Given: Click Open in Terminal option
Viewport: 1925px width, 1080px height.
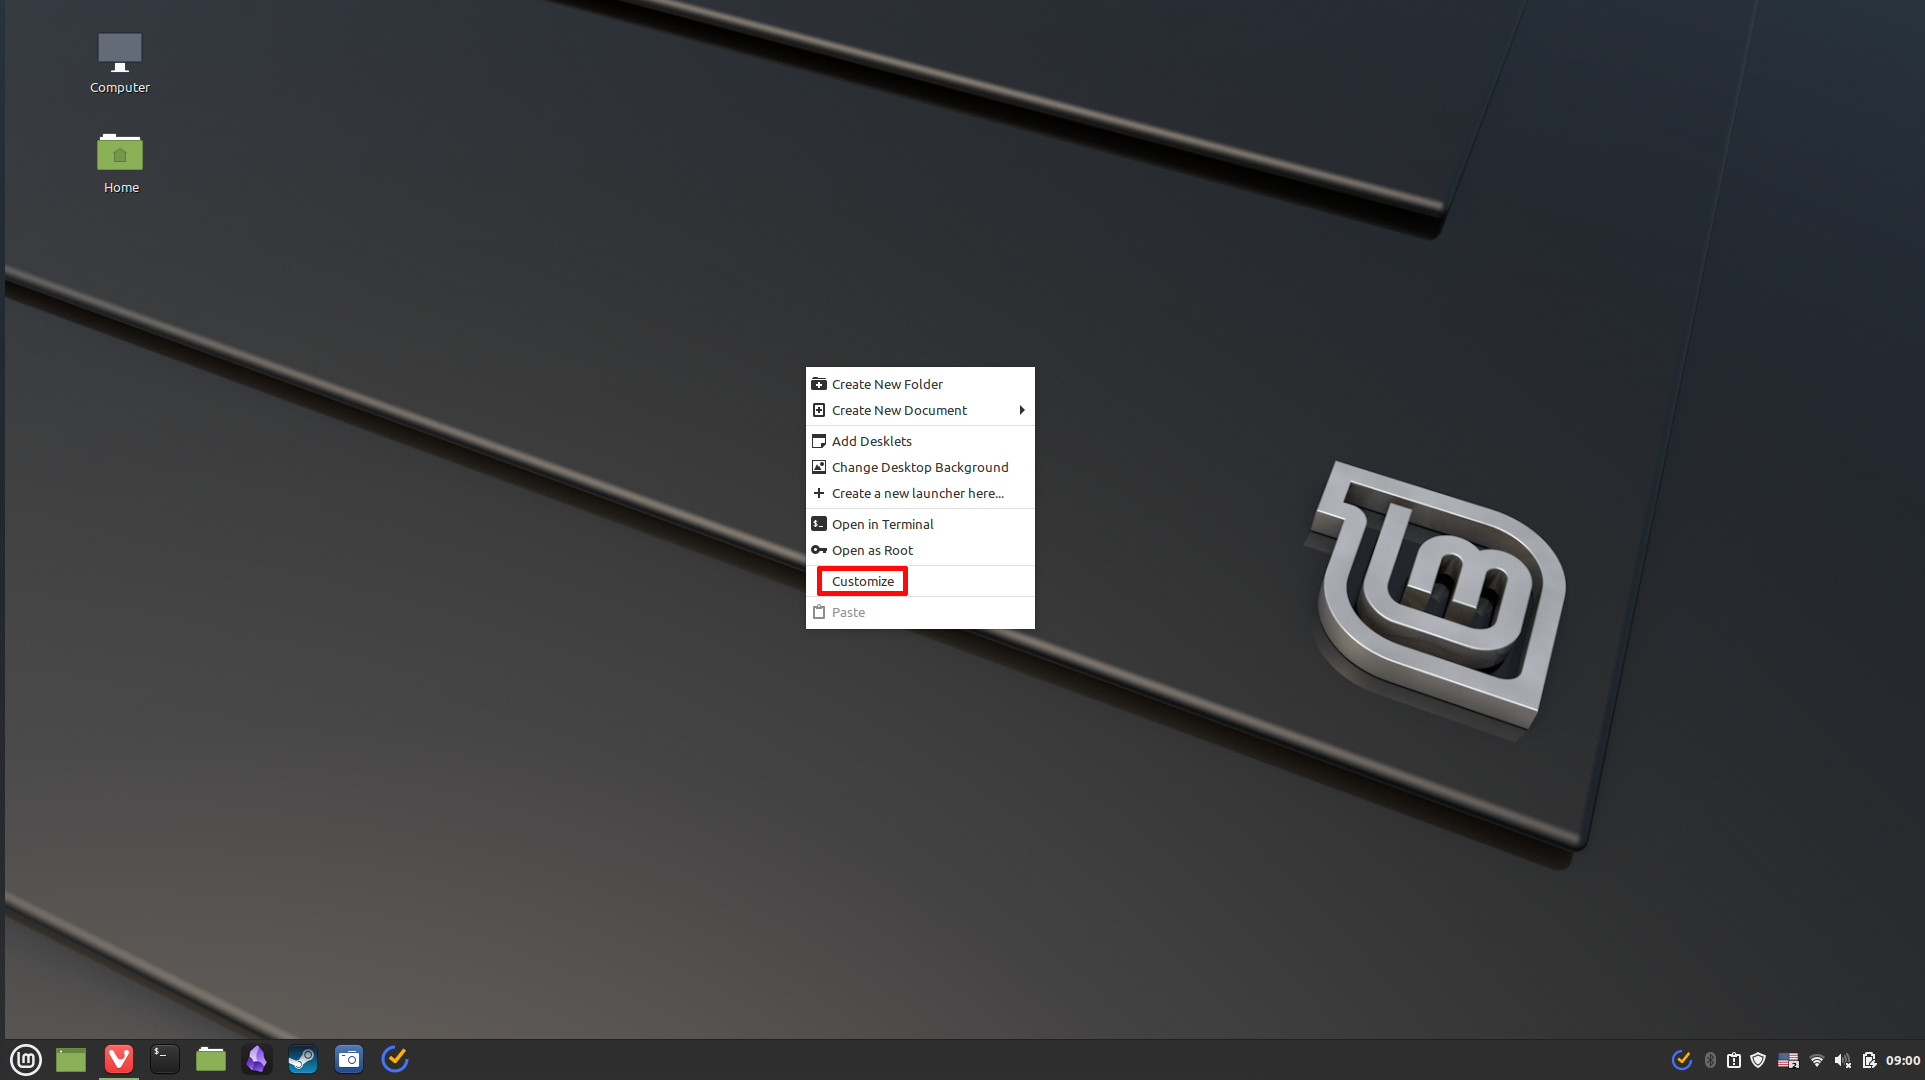Looking at the screenshot, I should coord(882,523).
